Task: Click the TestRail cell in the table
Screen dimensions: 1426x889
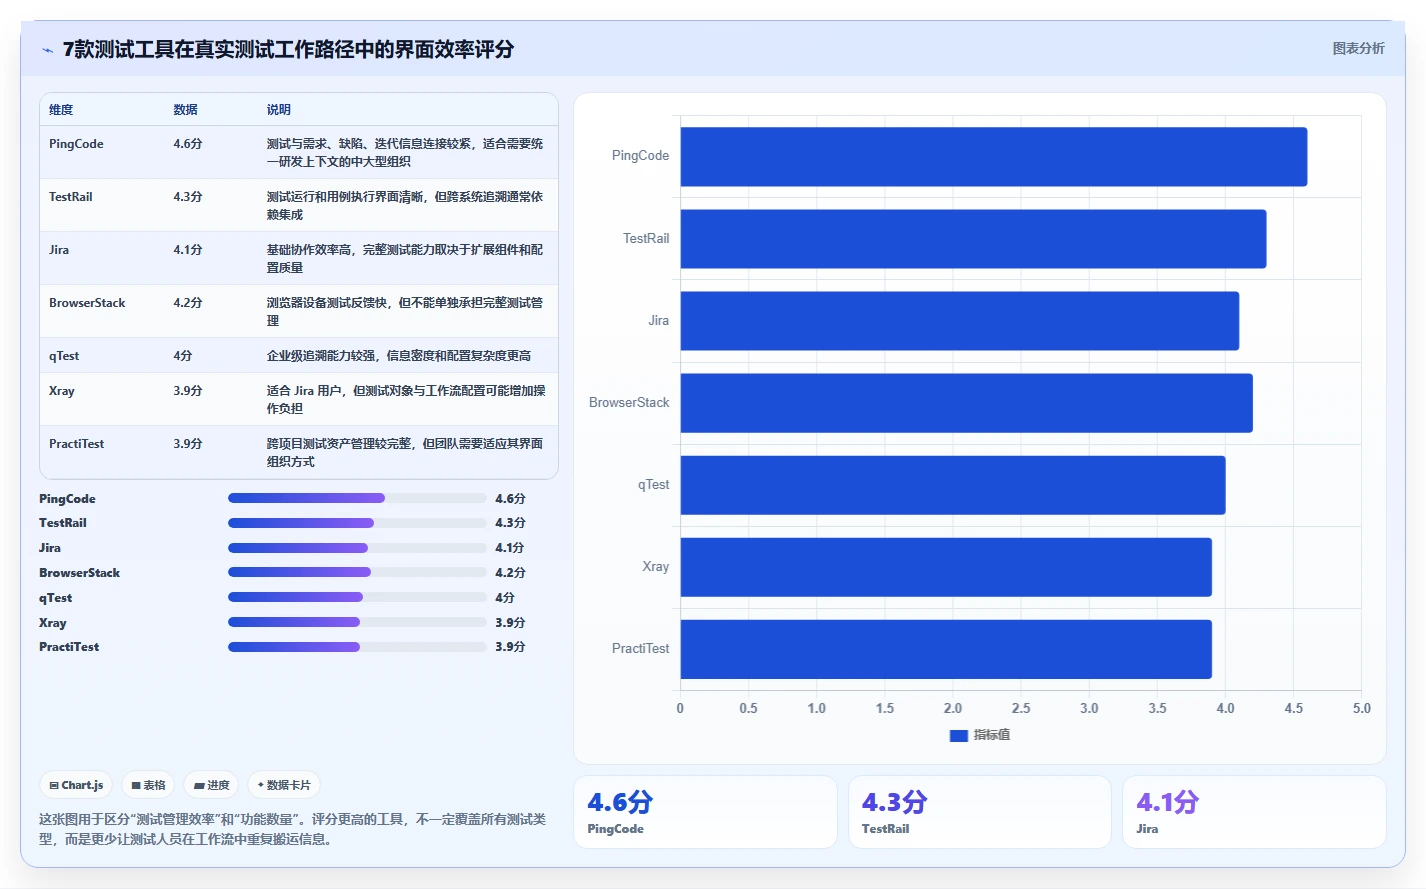Action: coord(71,197)
